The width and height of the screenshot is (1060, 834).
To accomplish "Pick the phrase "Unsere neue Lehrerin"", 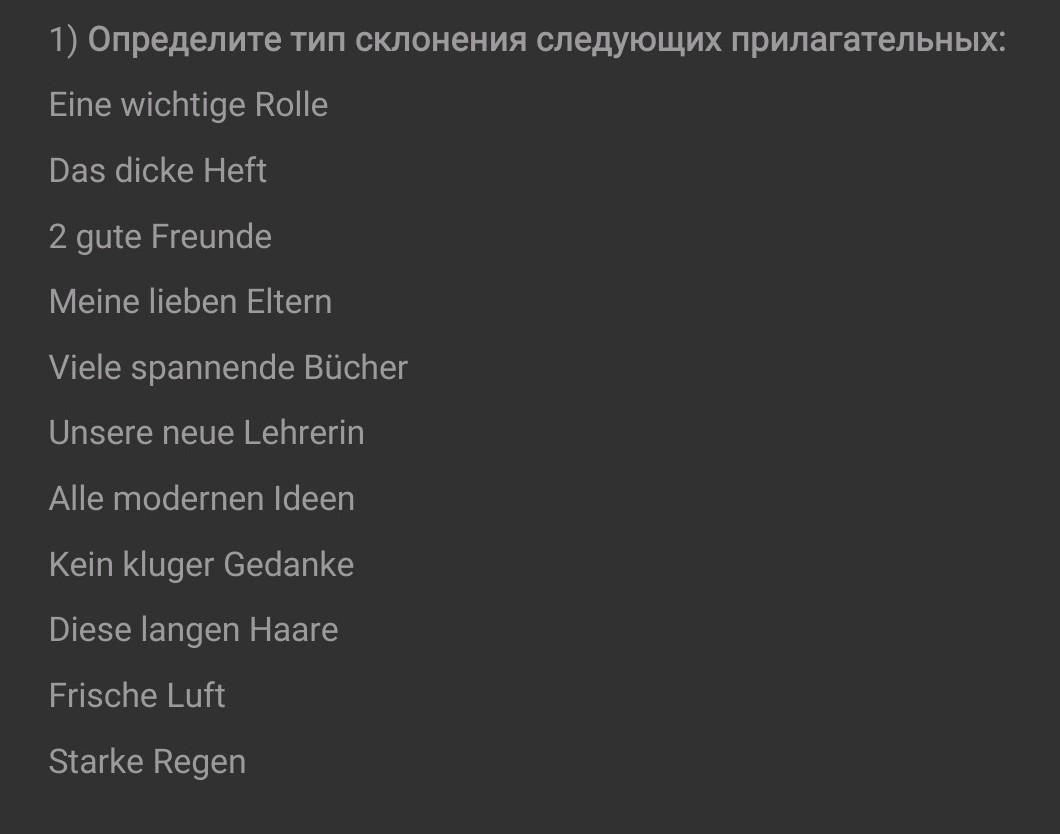I will pos(206,433).
